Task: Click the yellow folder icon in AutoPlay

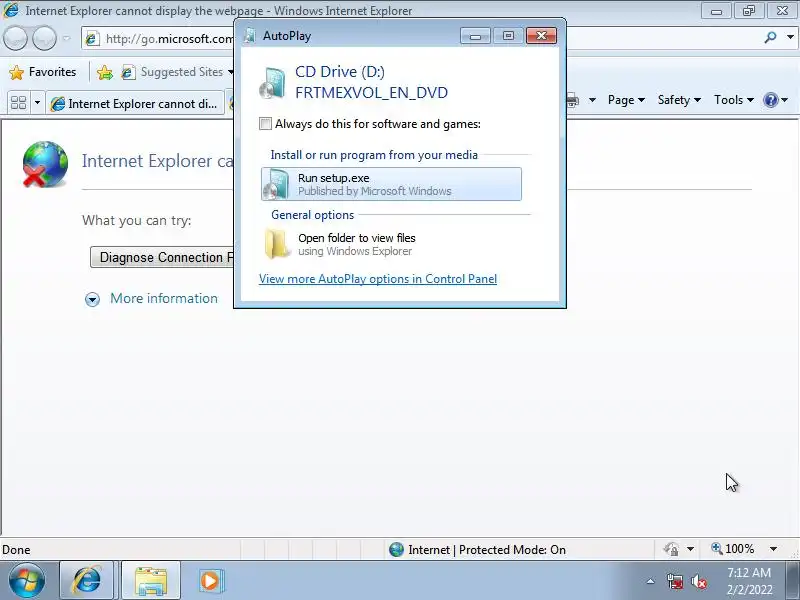Action: coord(277,244)
